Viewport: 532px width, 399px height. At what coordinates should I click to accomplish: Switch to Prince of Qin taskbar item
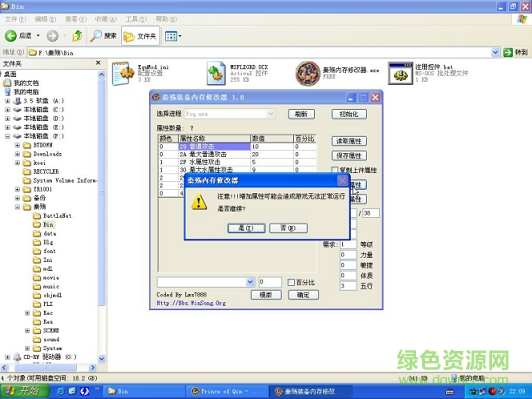coord(227,392)
